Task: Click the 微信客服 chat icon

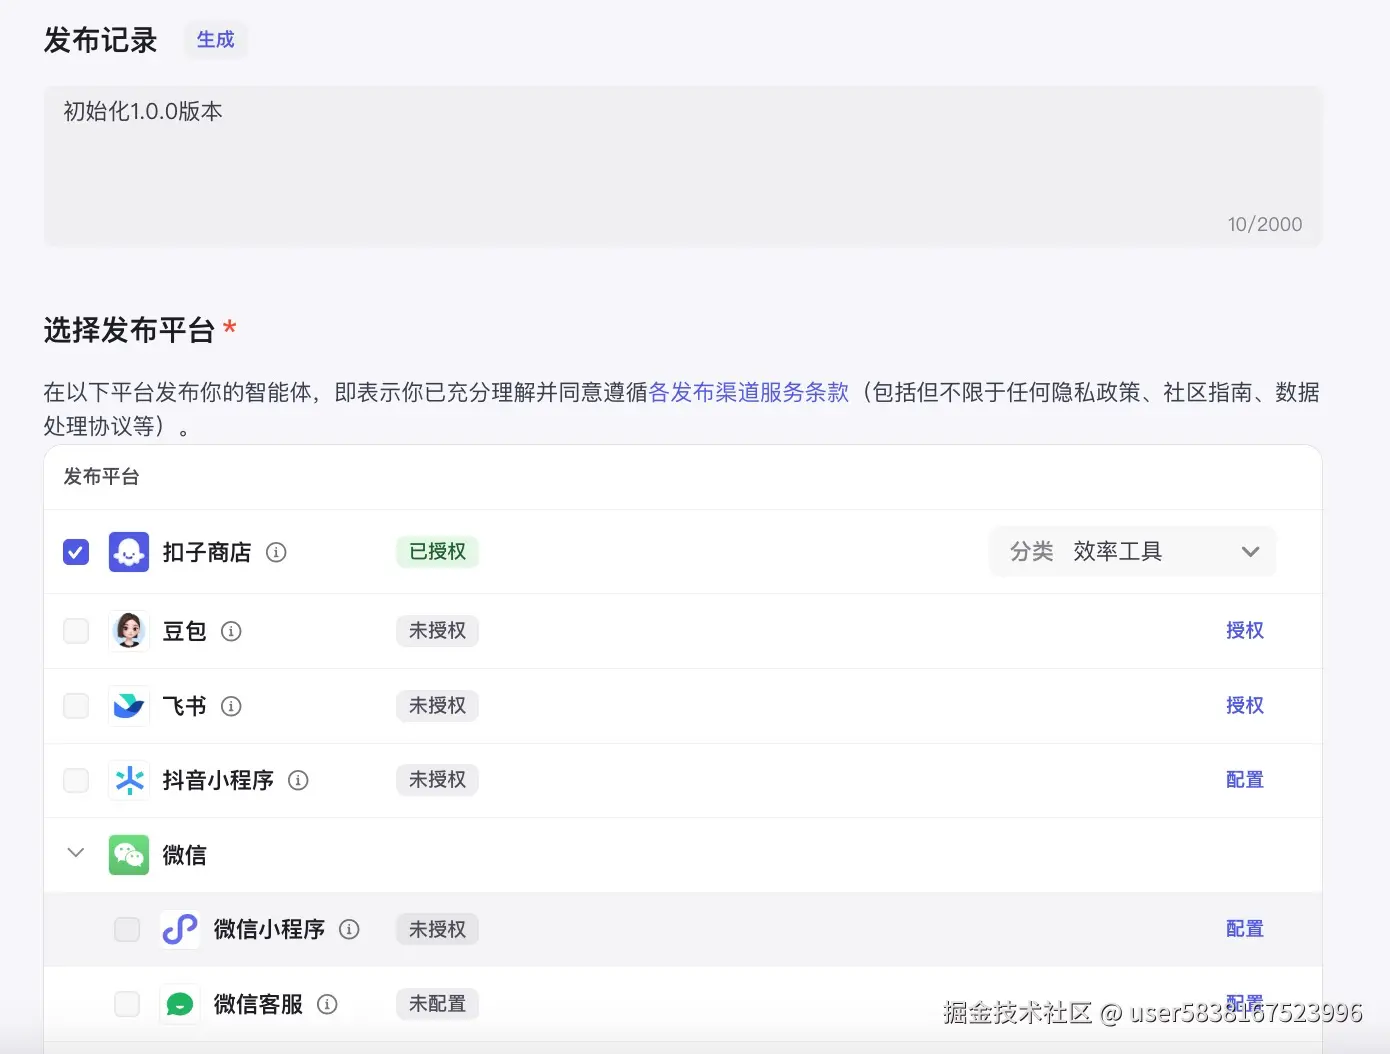Action: [180, 1004]
